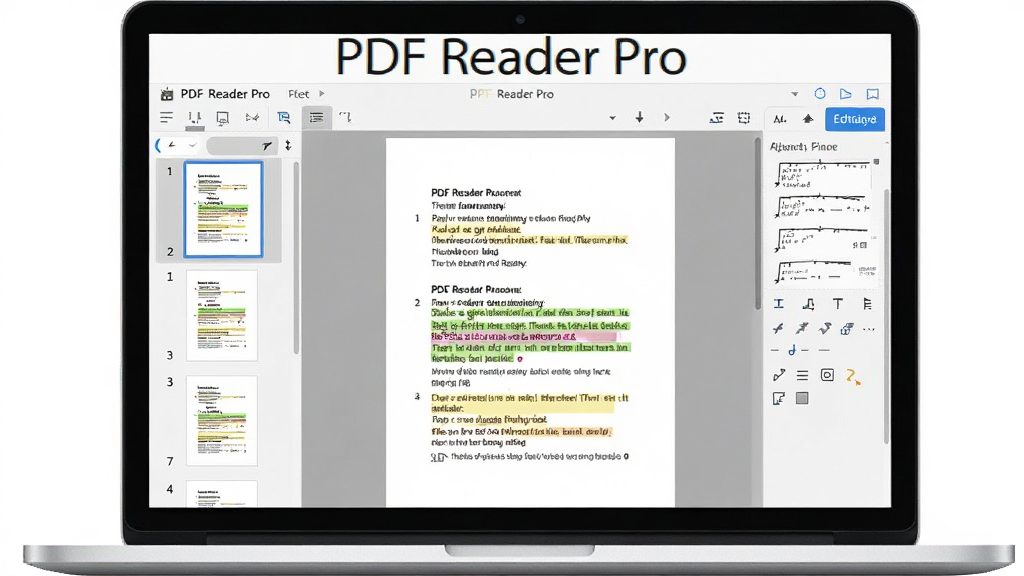Click the document view vertical scrollbar
The height and width of the screenshot is (576, 1024).
[x=758, y=222]
